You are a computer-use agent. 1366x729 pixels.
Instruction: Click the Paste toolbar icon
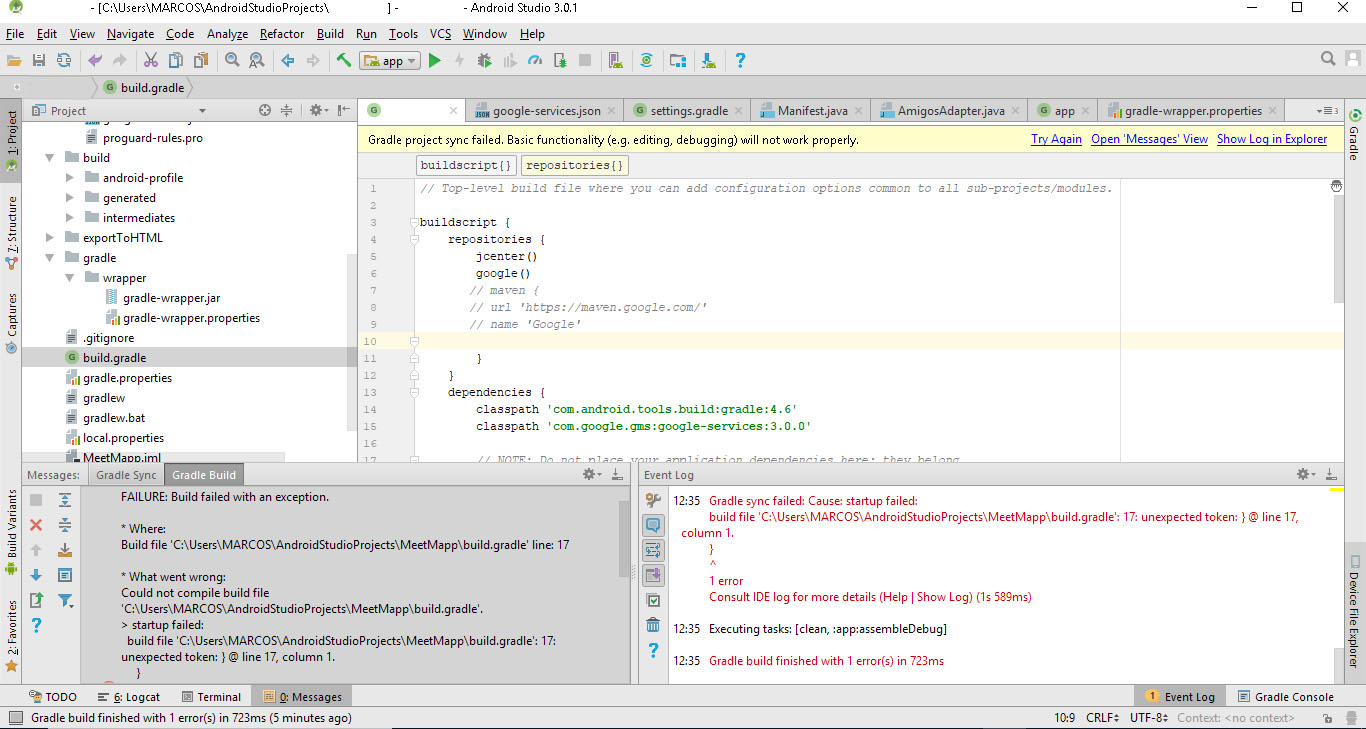click(x=200, y=61)
